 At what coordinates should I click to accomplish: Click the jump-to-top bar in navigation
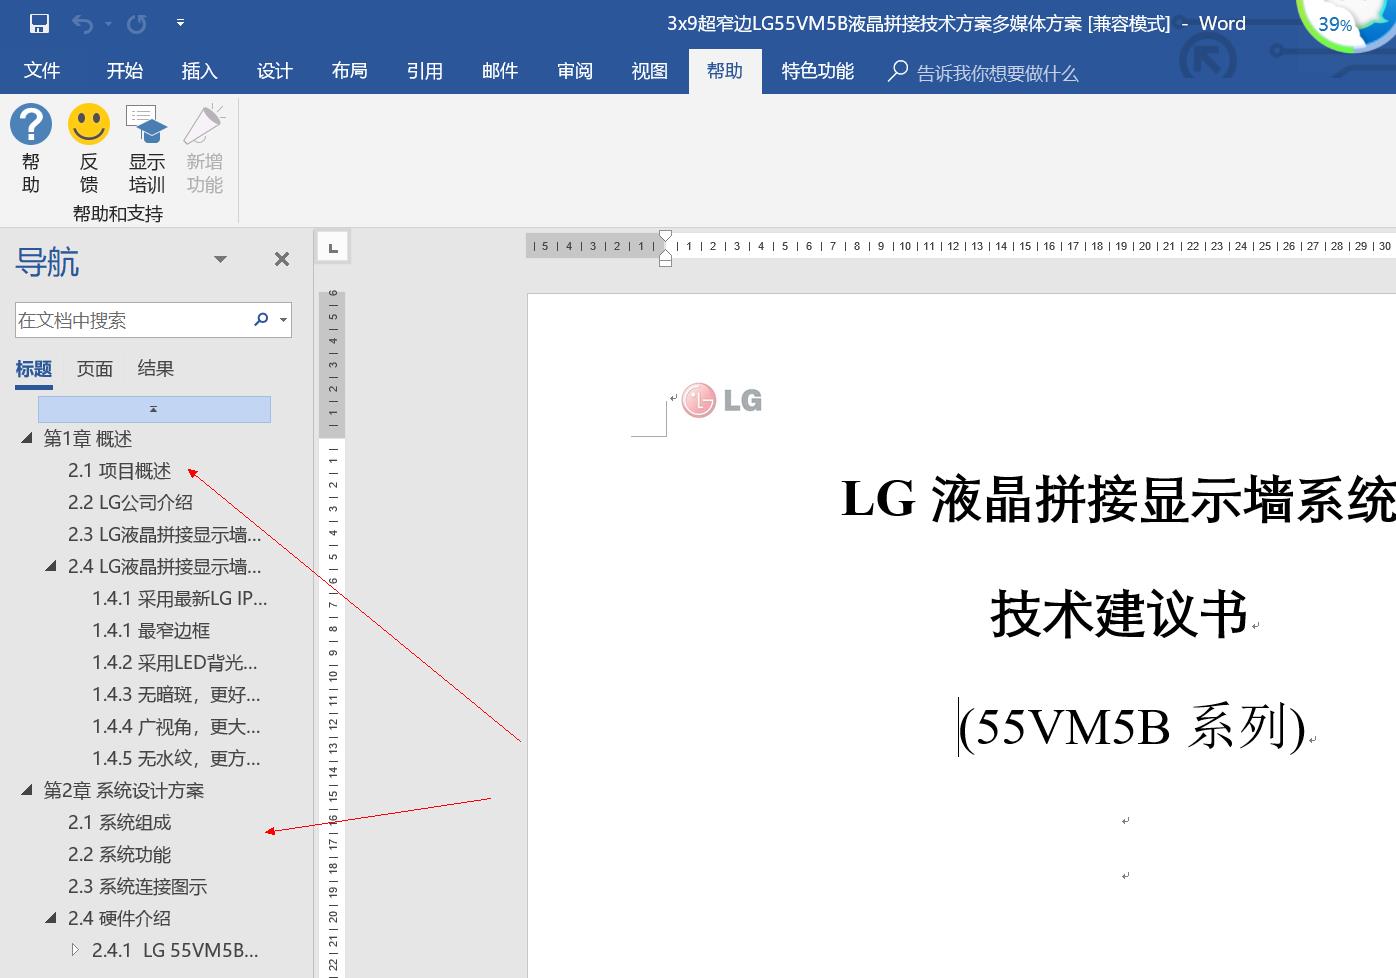coord(154,409)
